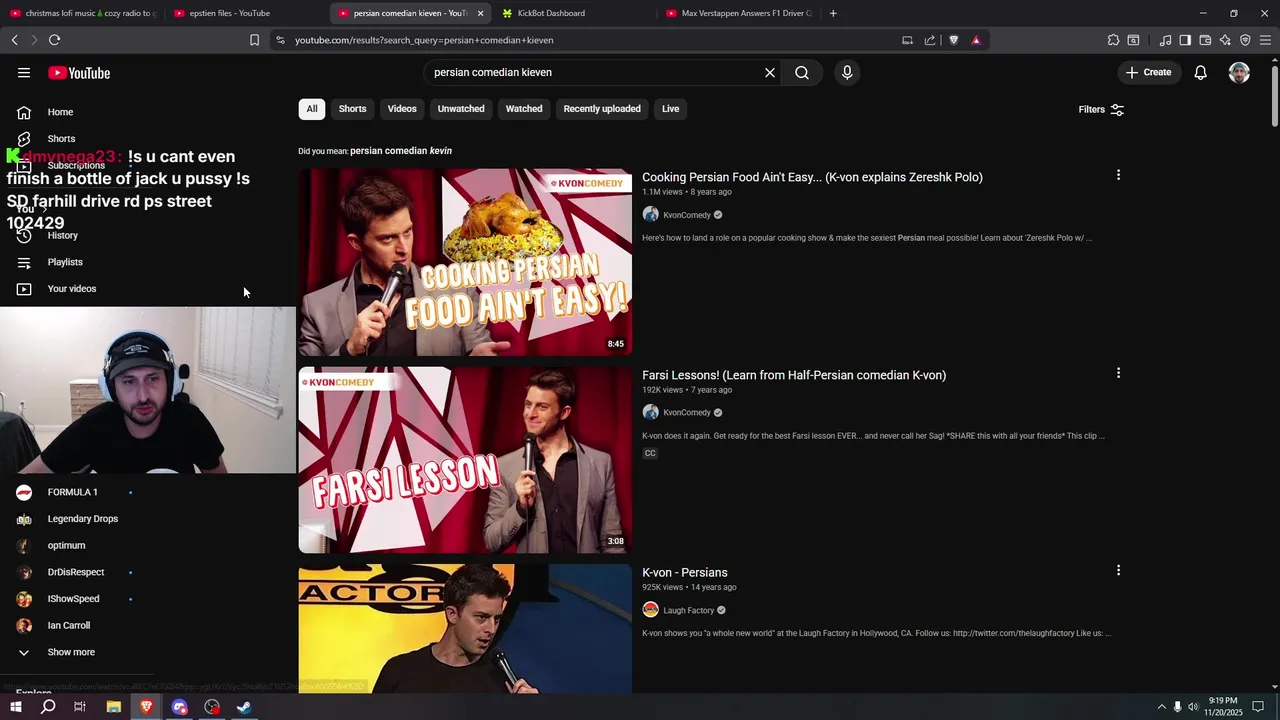The width and height of the screenshot is (1280, 720).
Task: Run the search with the magnifier button
Action: click(802, 73)
